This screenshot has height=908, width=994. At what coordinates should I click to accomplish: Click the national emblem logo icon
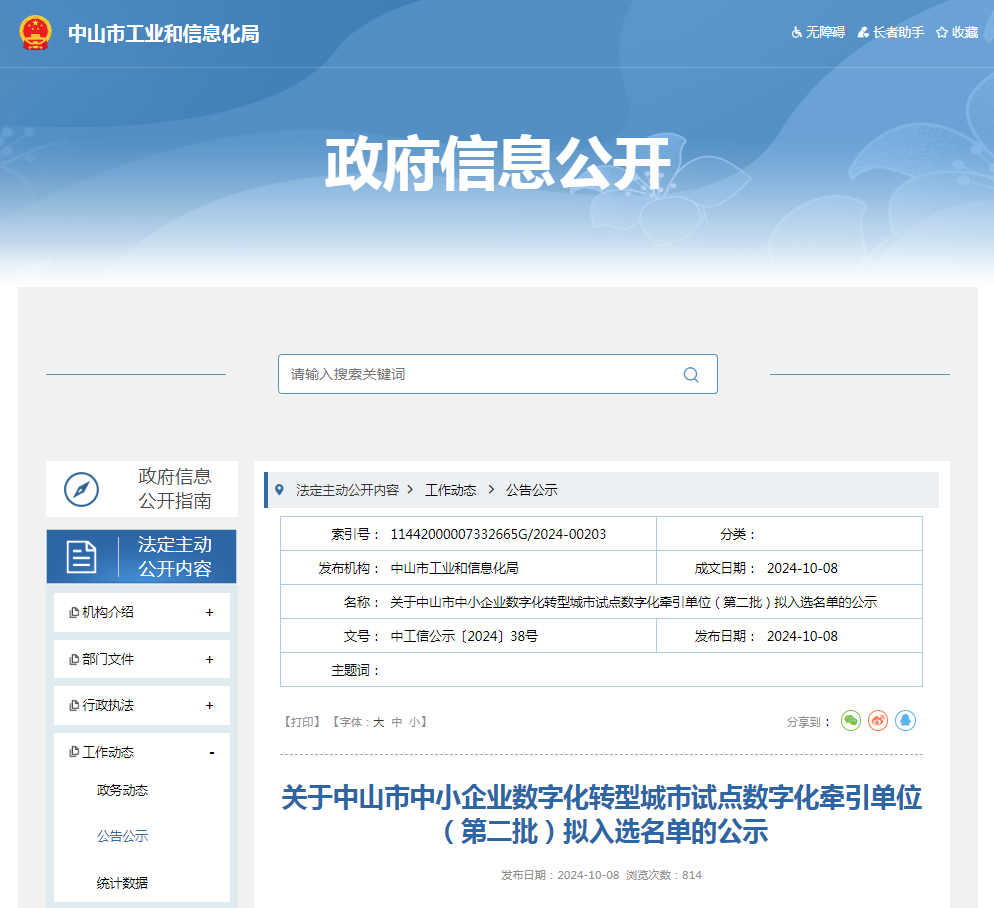coord(36,33)
